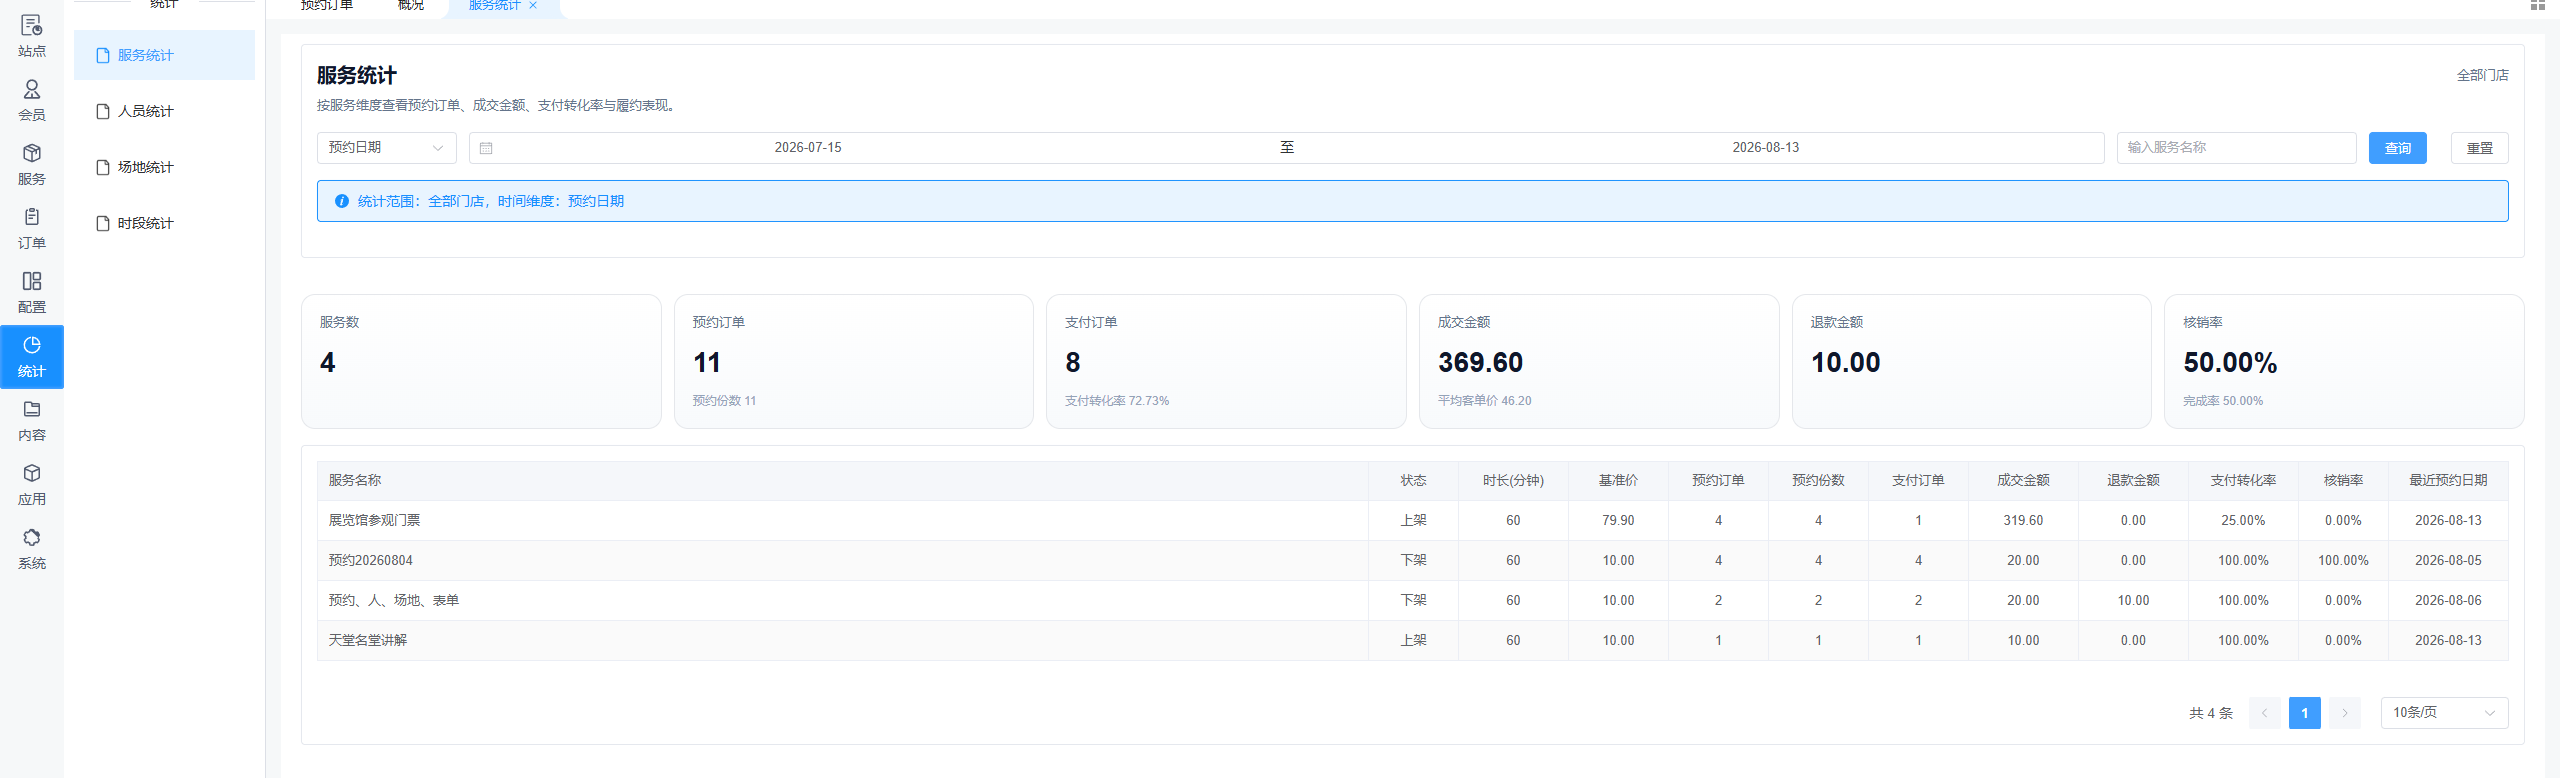Select the 统计 statistics module
This screenshot has width=2560, height=778.
coord(32,357)
